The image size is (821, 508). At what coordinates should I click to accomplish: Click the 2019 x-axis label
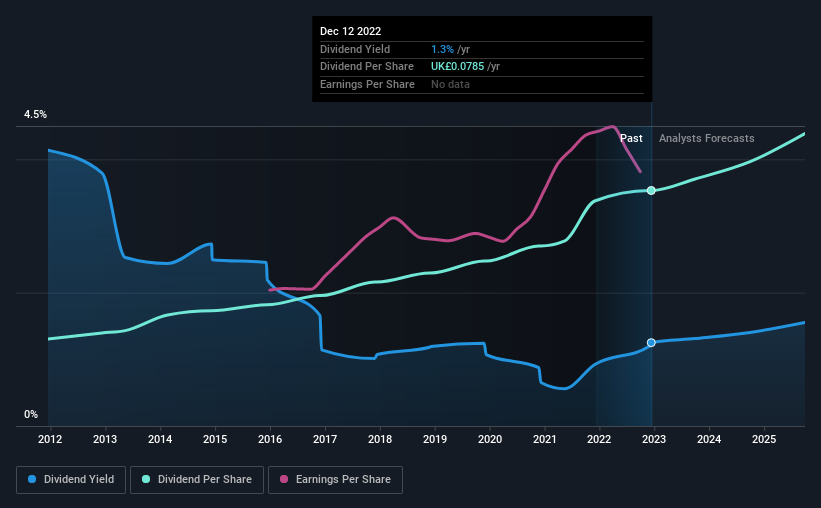435,439
